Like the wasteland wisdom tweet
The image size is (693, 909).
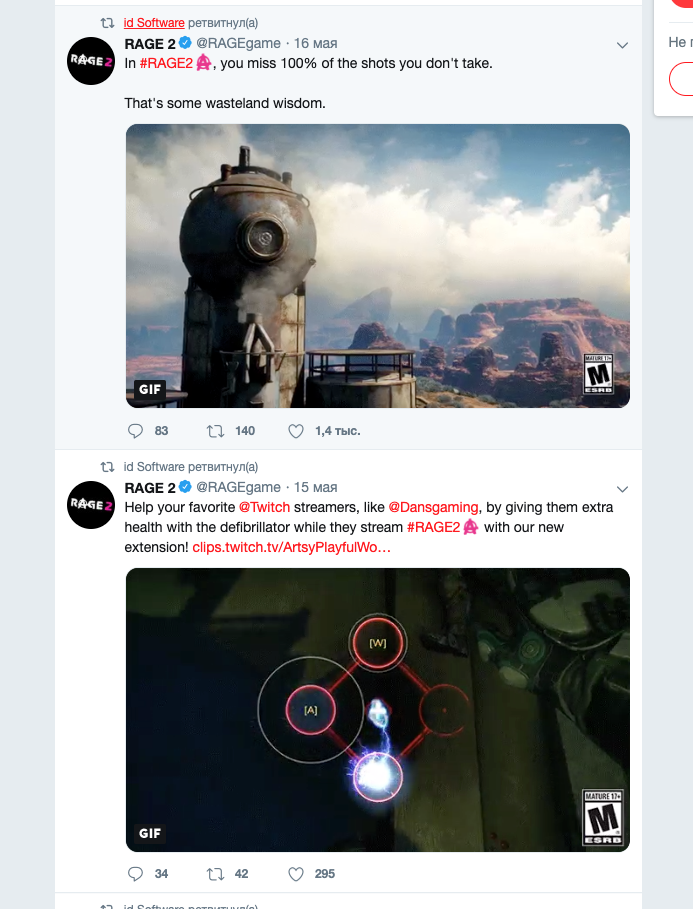[x=295, y=431]
